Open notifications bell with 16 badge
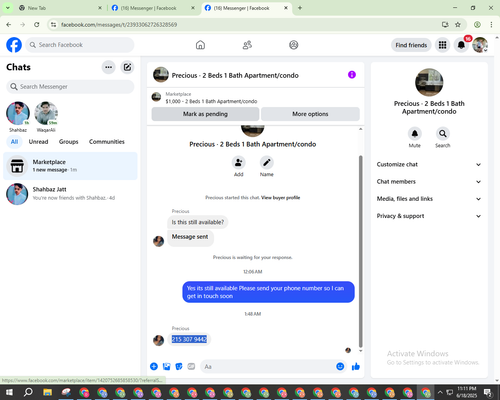Screen dimensions: 500x400 [461, 45]
